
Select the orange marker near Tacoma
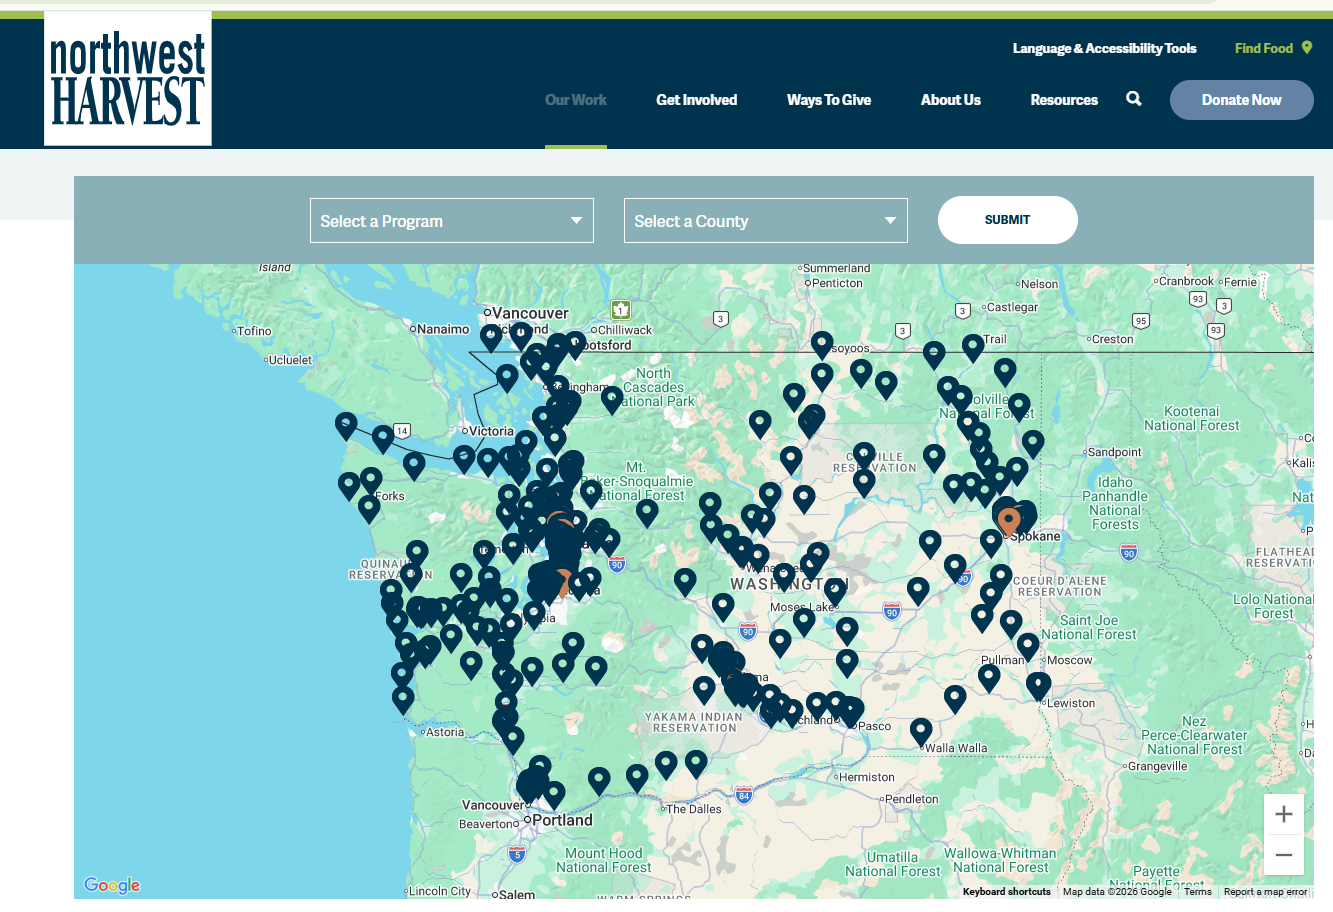point(562,583)
